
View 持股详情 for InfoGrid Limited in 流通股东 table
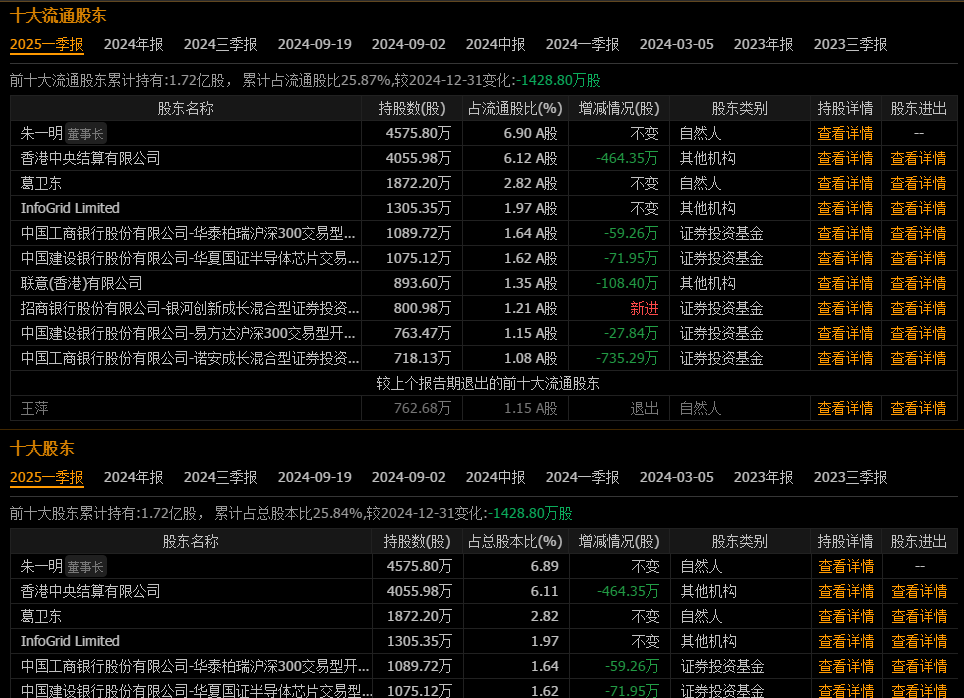pos(845,208)
